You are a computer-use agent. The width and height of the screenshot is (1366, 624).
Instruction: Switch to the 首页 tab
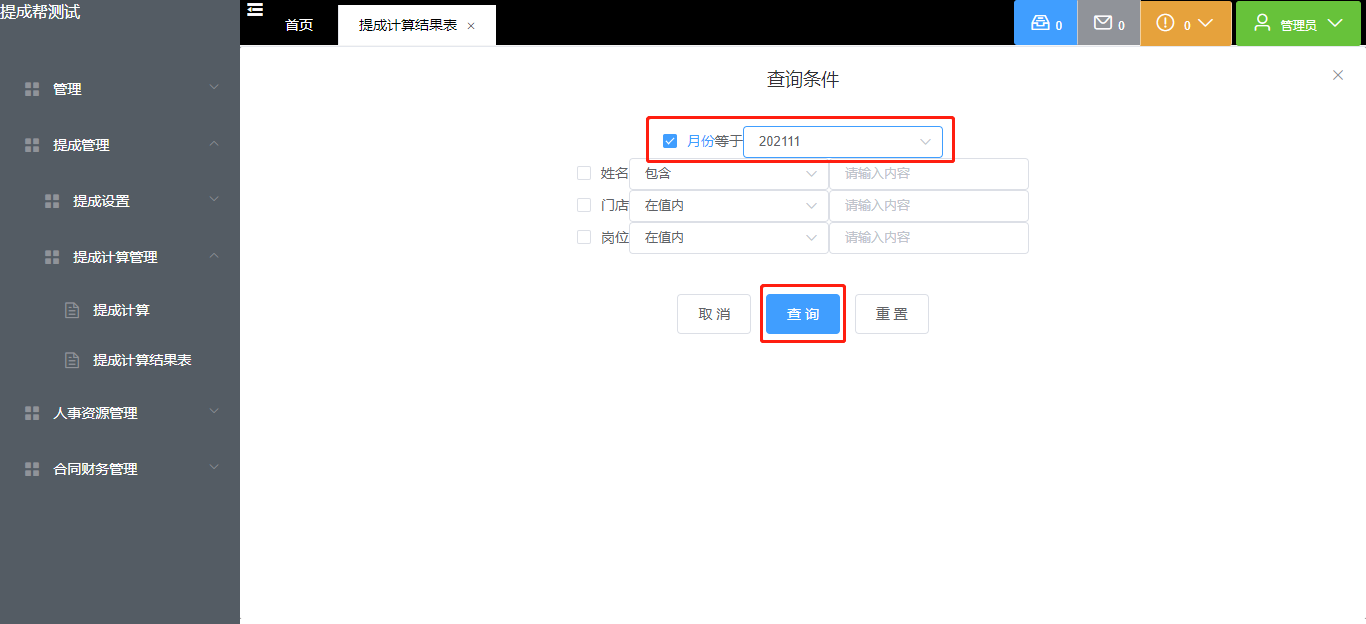[299, 25]
